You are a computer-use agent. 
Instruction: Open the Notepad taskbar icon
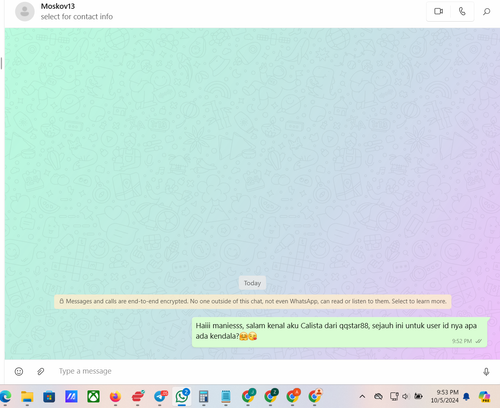point(226,397)
